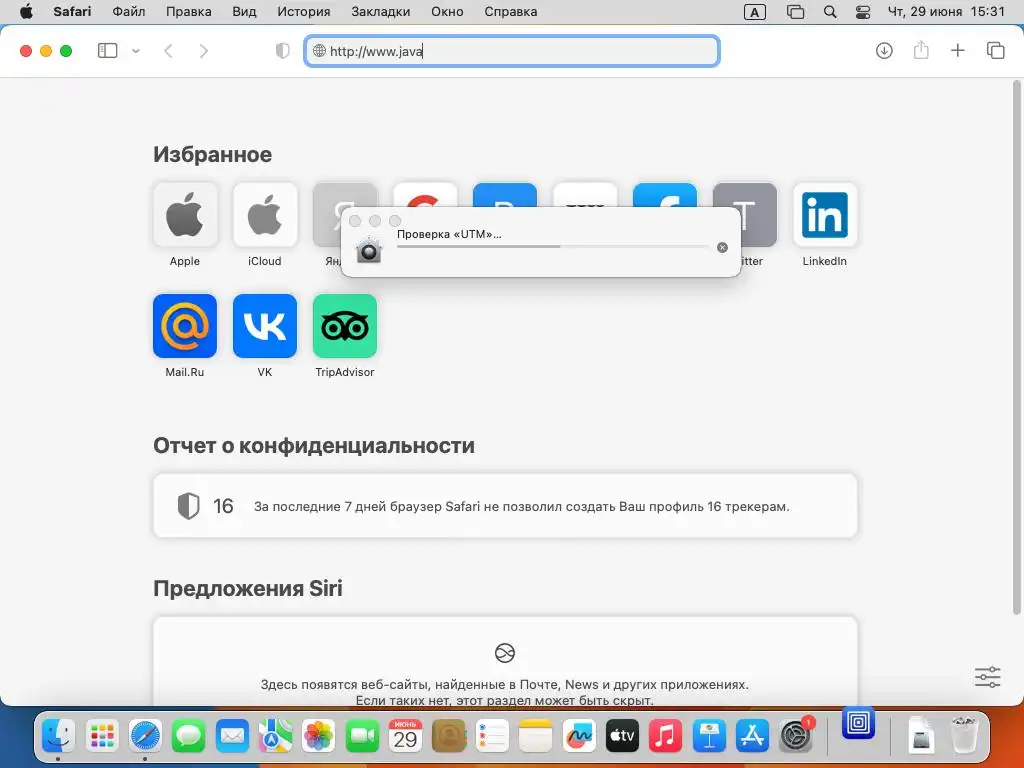This screenshot has width=1024, height=768.
Task: Open the Apple favorite tile
Action: pos(185,215)
